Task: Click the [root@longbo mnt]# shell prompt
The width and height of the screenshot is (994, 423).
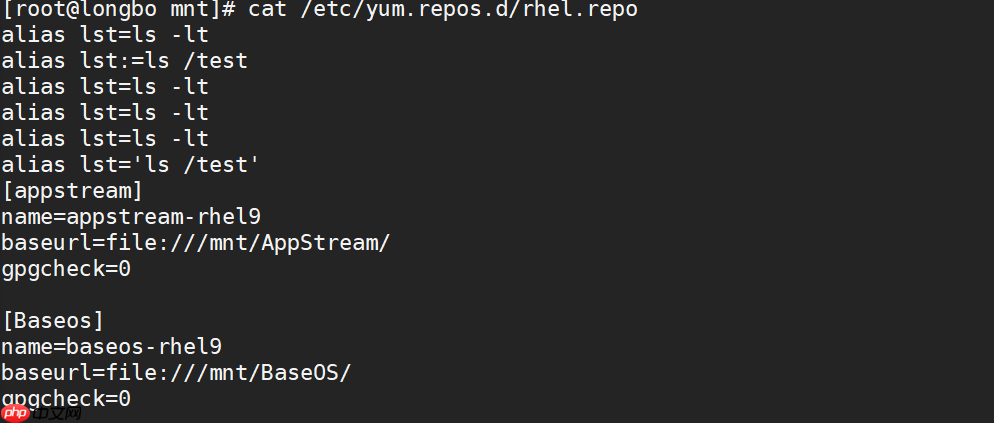Action: tap(119, 10)
